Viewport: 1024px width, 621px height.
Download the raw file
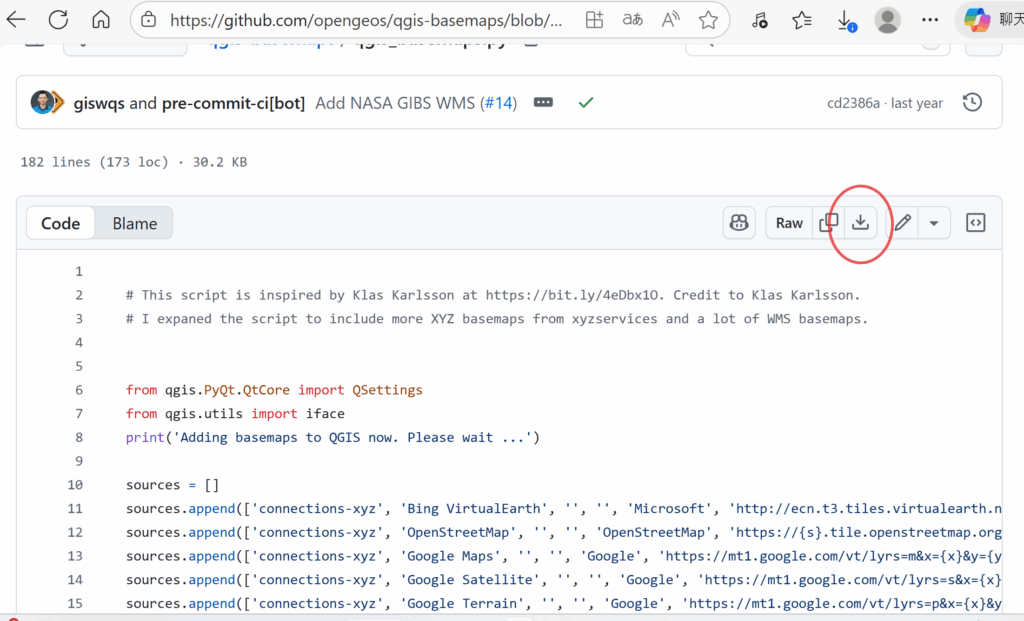point(860,223)
